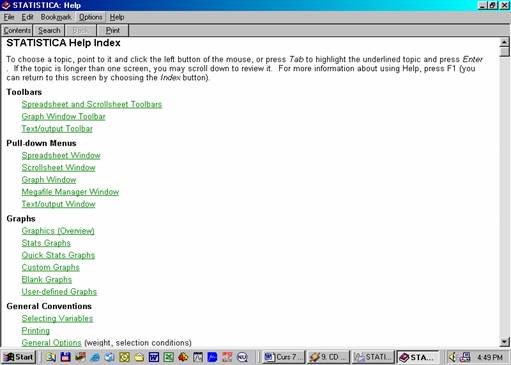511x365 pixels.
Task: Click the volume speaker tray icon
Action: click(452, 357)
